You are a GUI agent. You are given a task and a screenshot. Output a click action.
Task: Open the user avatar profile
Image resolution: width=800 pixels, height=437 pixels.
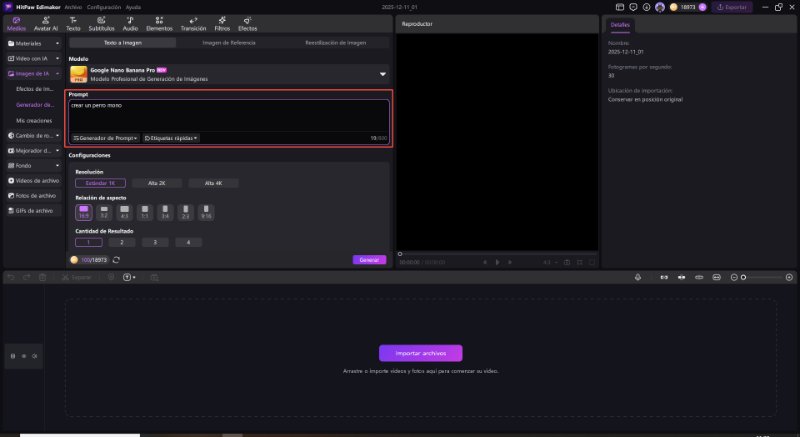point(660,7)
